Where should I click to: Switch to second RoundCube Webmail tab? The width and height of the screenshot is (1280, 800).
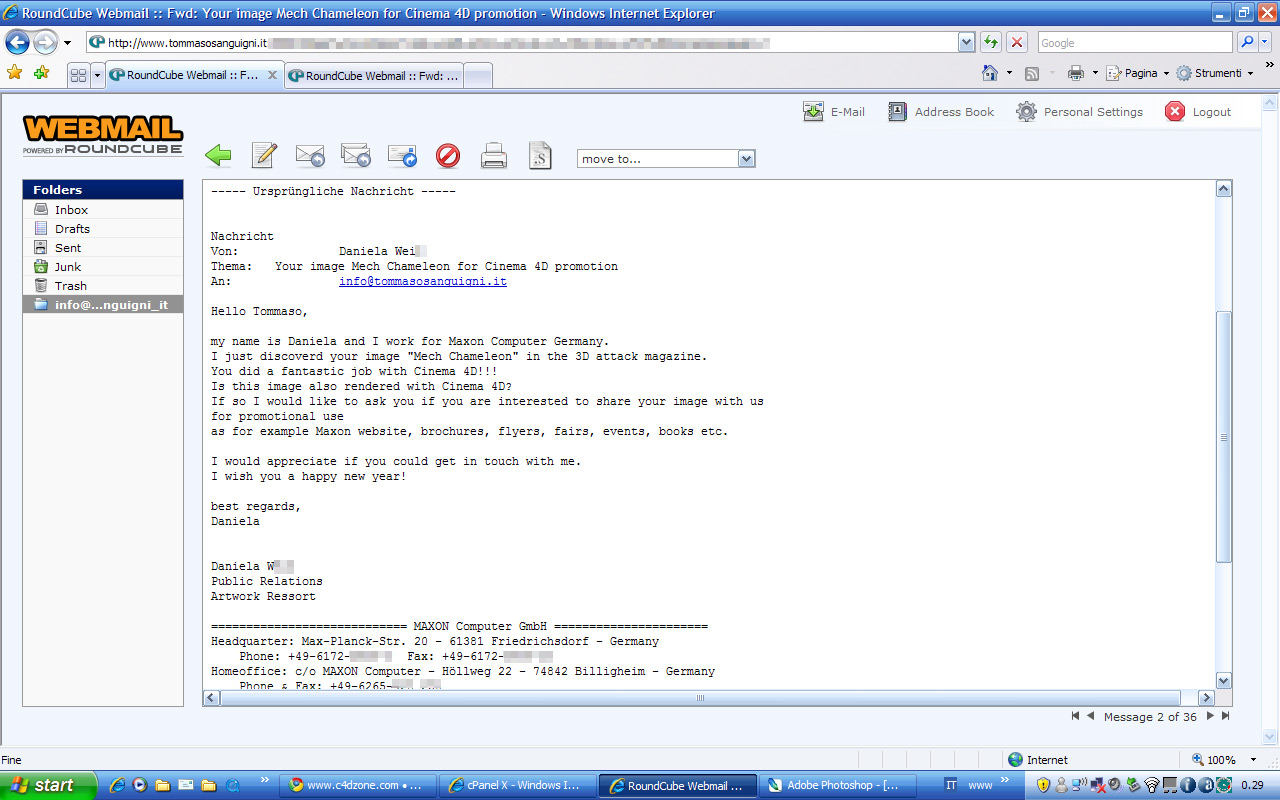pos(374,75)
